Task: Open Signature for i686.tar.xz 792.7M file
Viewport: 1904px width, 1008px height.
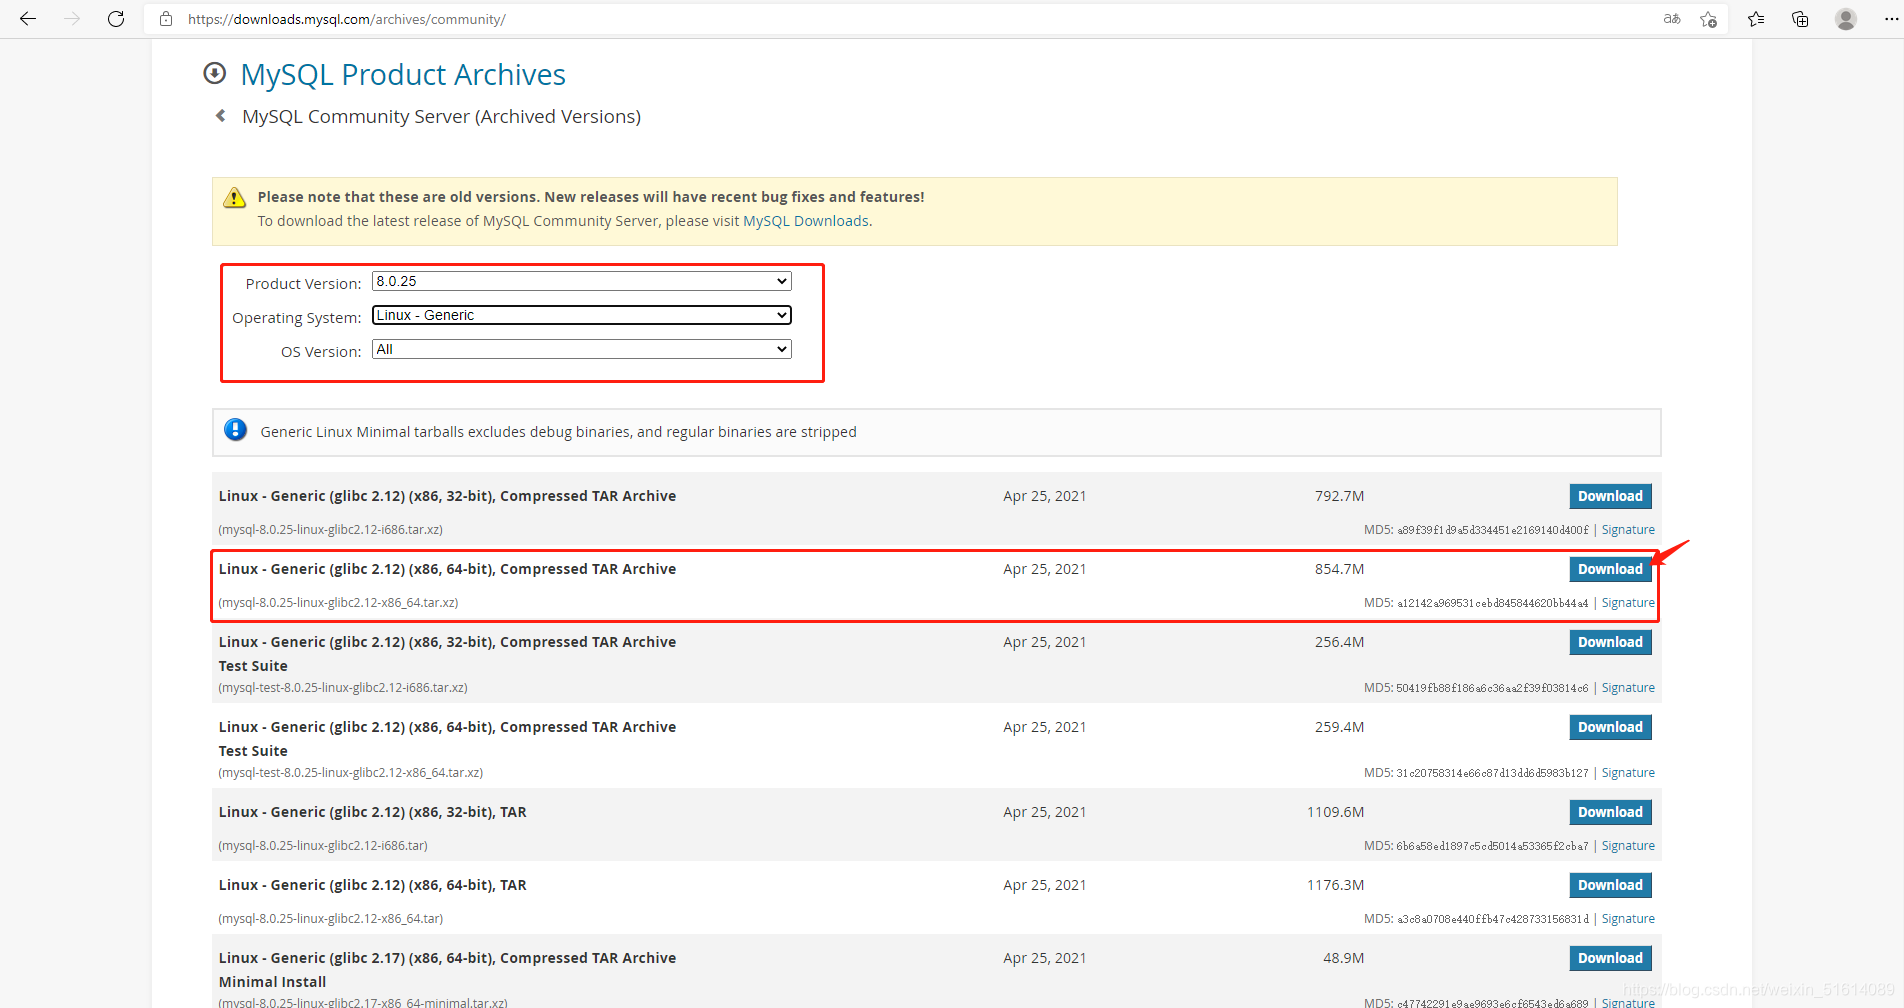Action: (1628, 530)
